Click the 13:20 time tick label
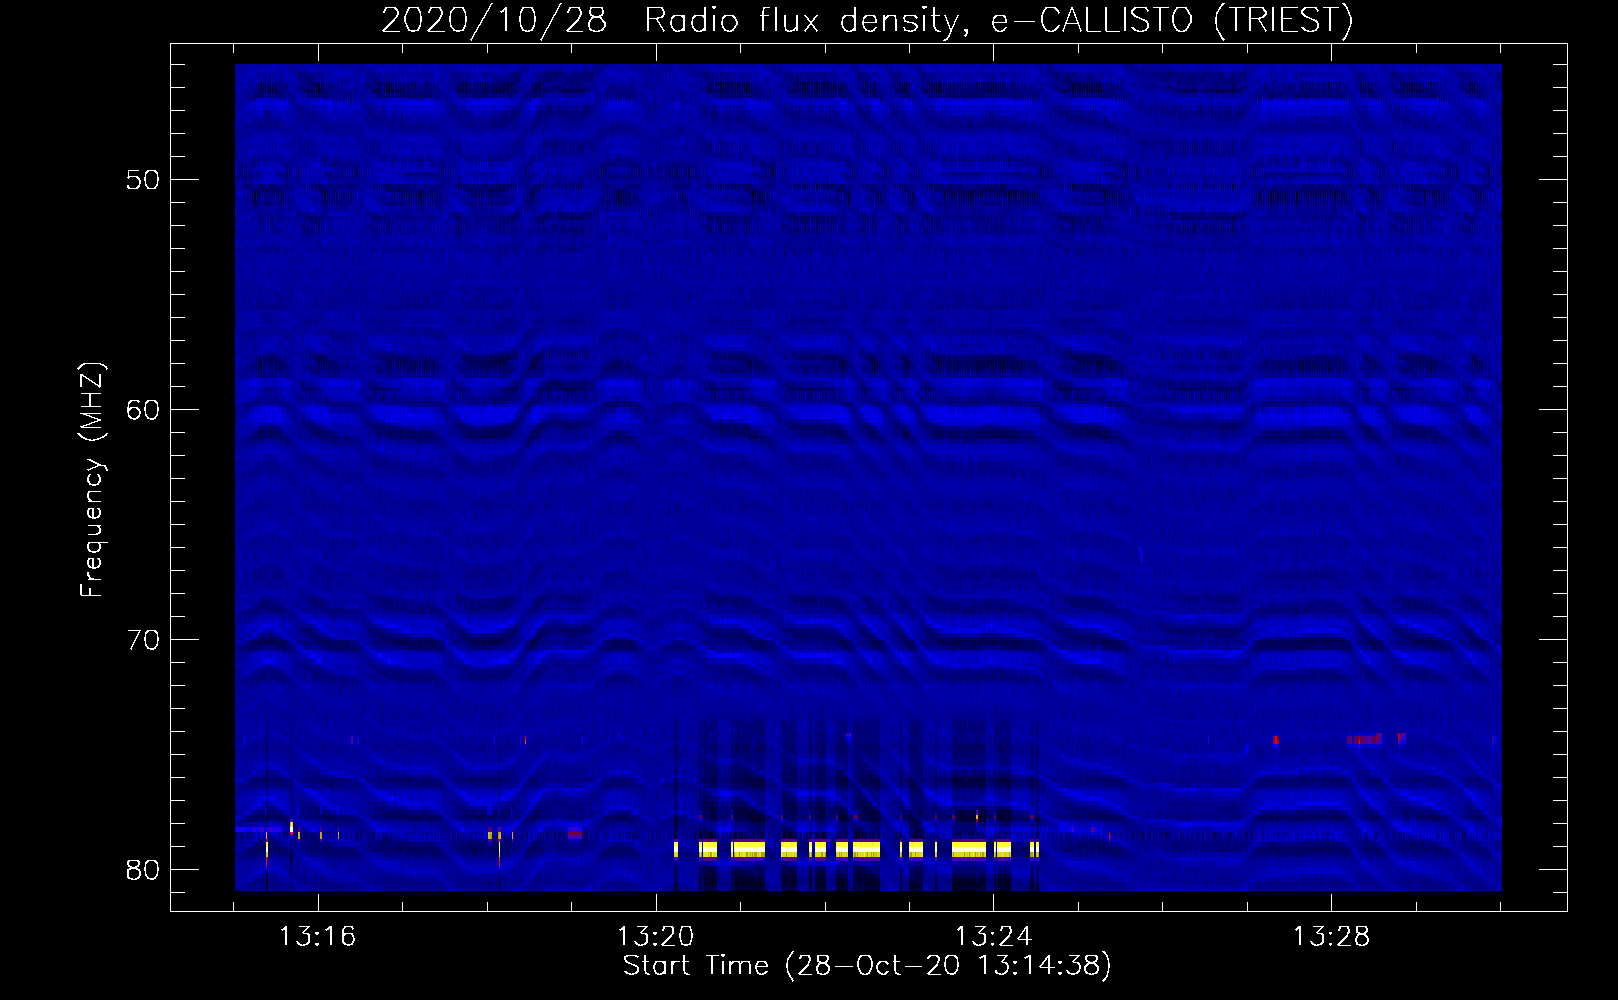The height and width of the screenshot is (1000, 1618). pyautogui.click(x=655, y=937)
